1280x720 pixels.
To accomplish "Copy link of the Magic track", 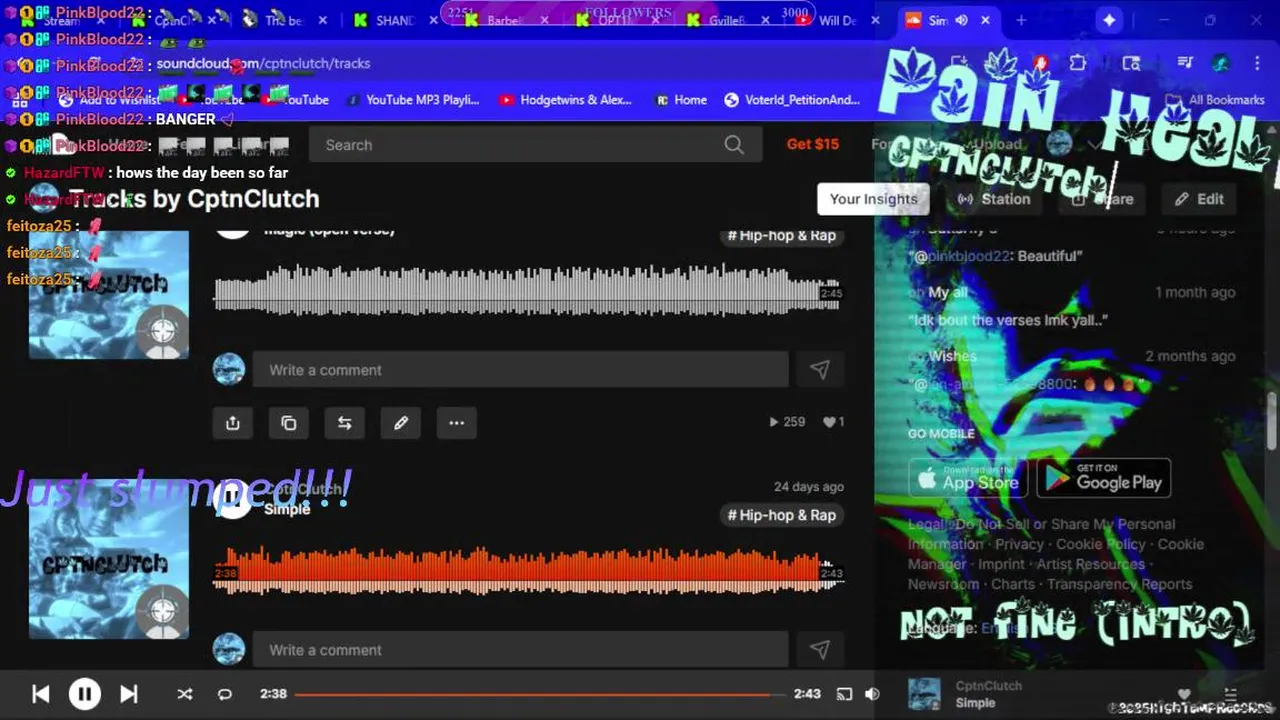I will pyautogui.click(x=289, y=423).
